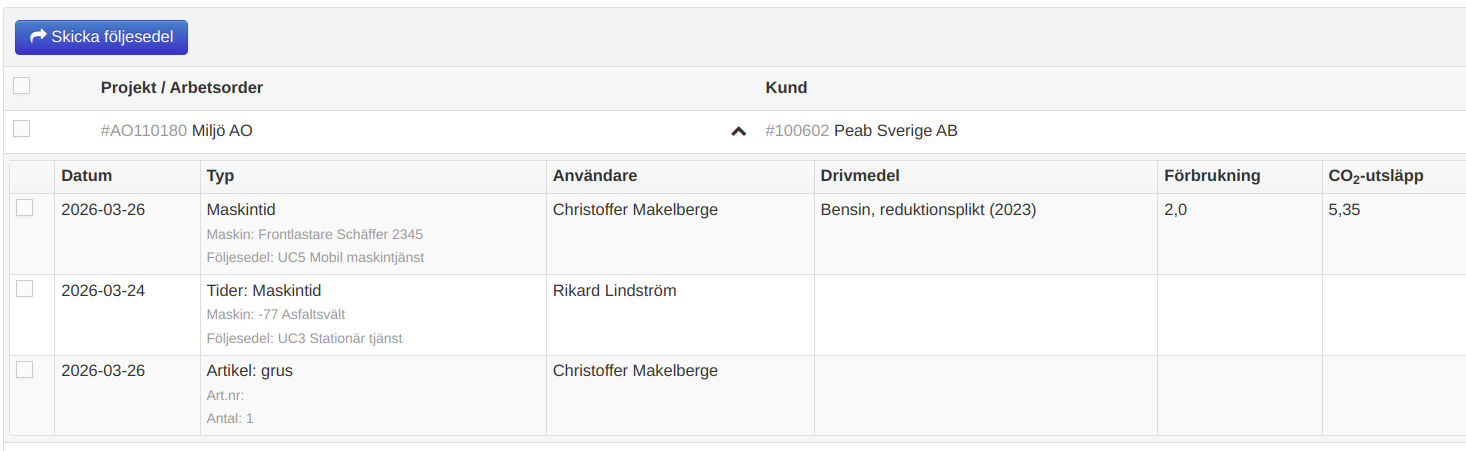Click the Bensin, reduktionsplikt (2023) cell
This screenshot has height=451, width=1466.
pos(928,210)
